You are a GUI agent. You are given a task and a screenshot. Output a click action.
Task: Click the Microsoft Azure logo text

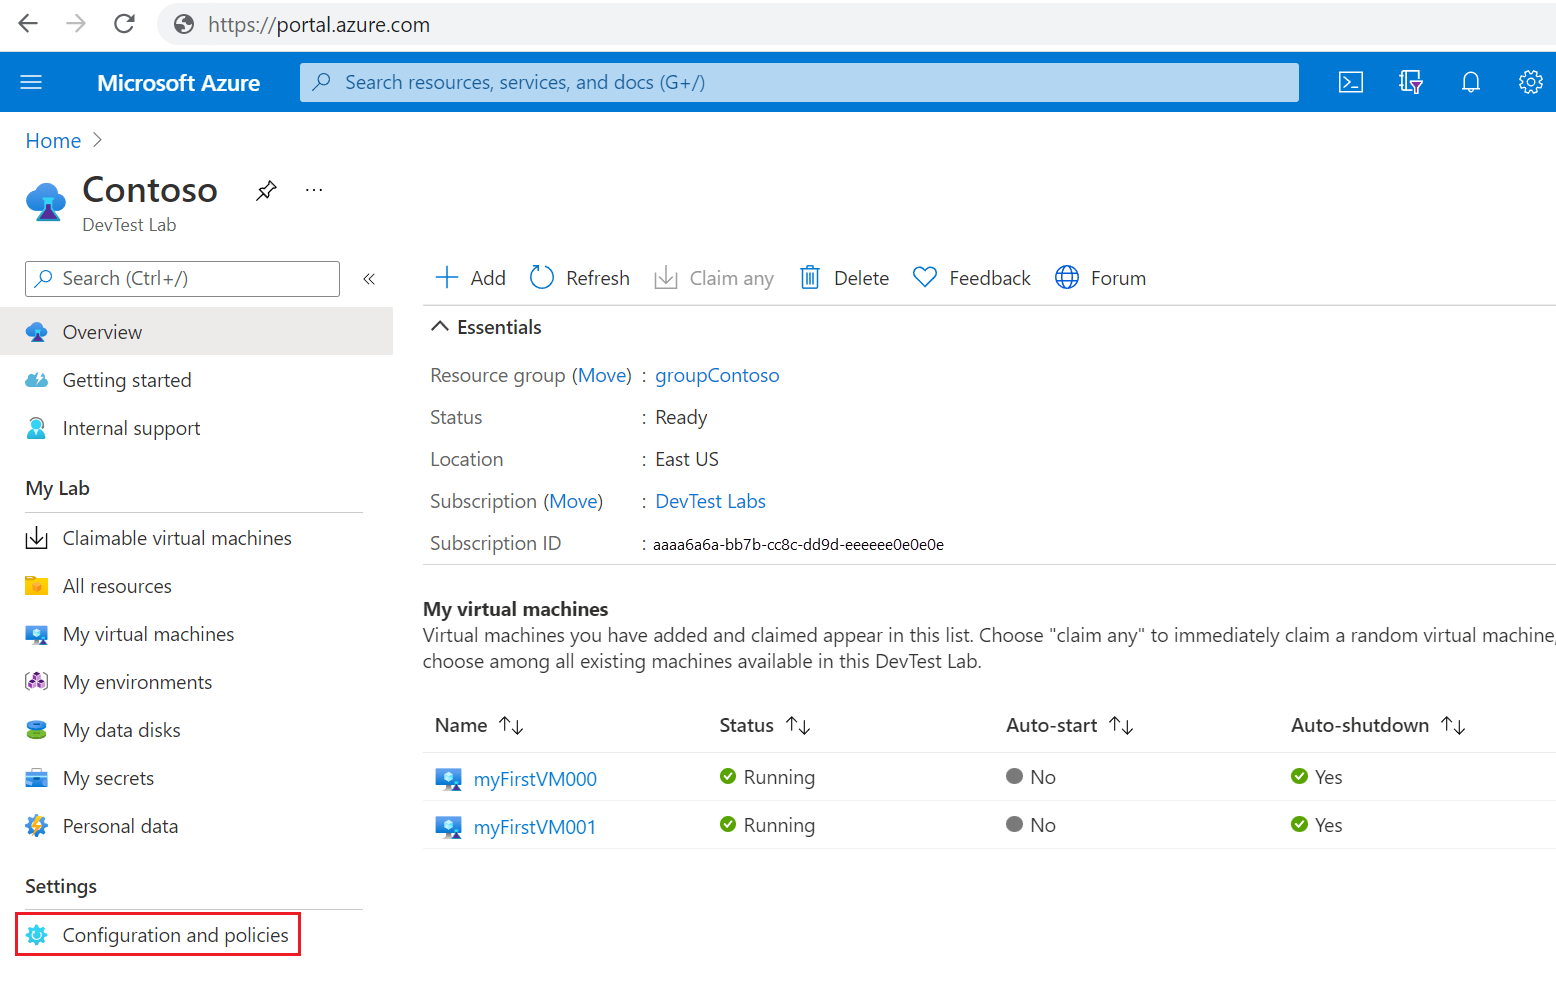pos(178,83)
